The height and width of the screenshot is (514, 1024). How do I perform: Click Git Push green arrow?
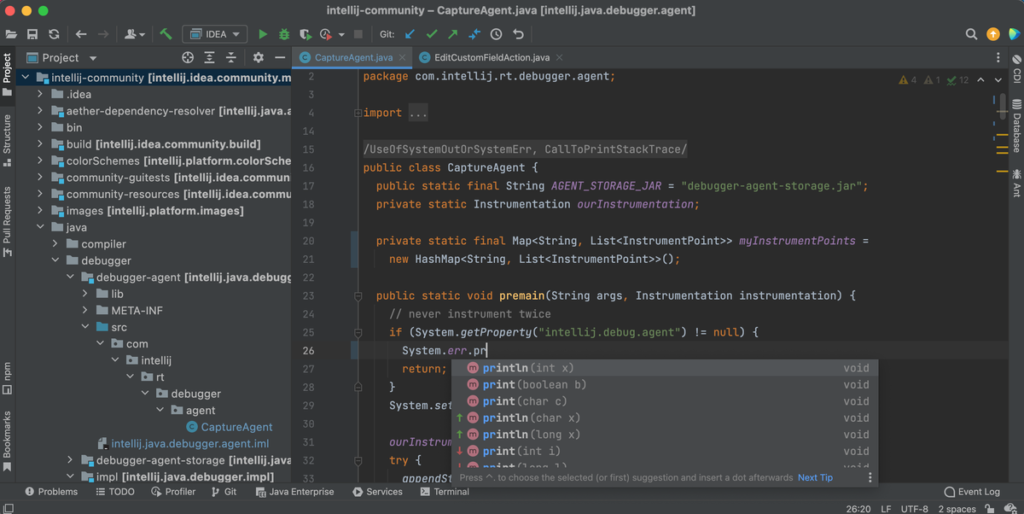click(453, 34)
